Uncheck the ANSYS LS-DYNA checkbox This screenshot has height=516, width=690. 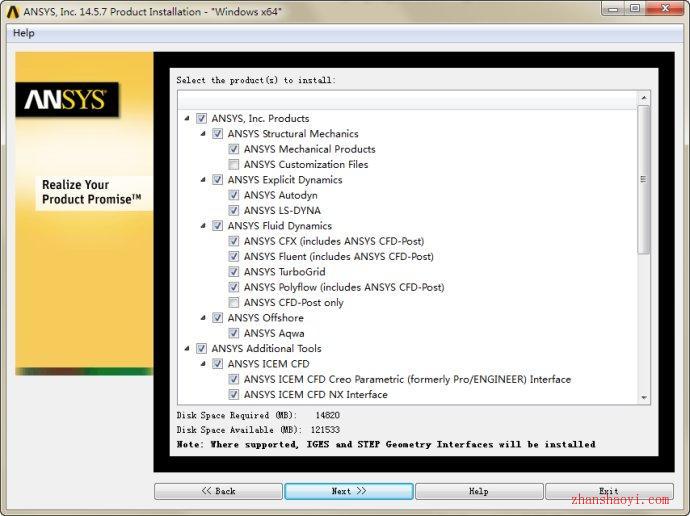(x=234, y=211)
